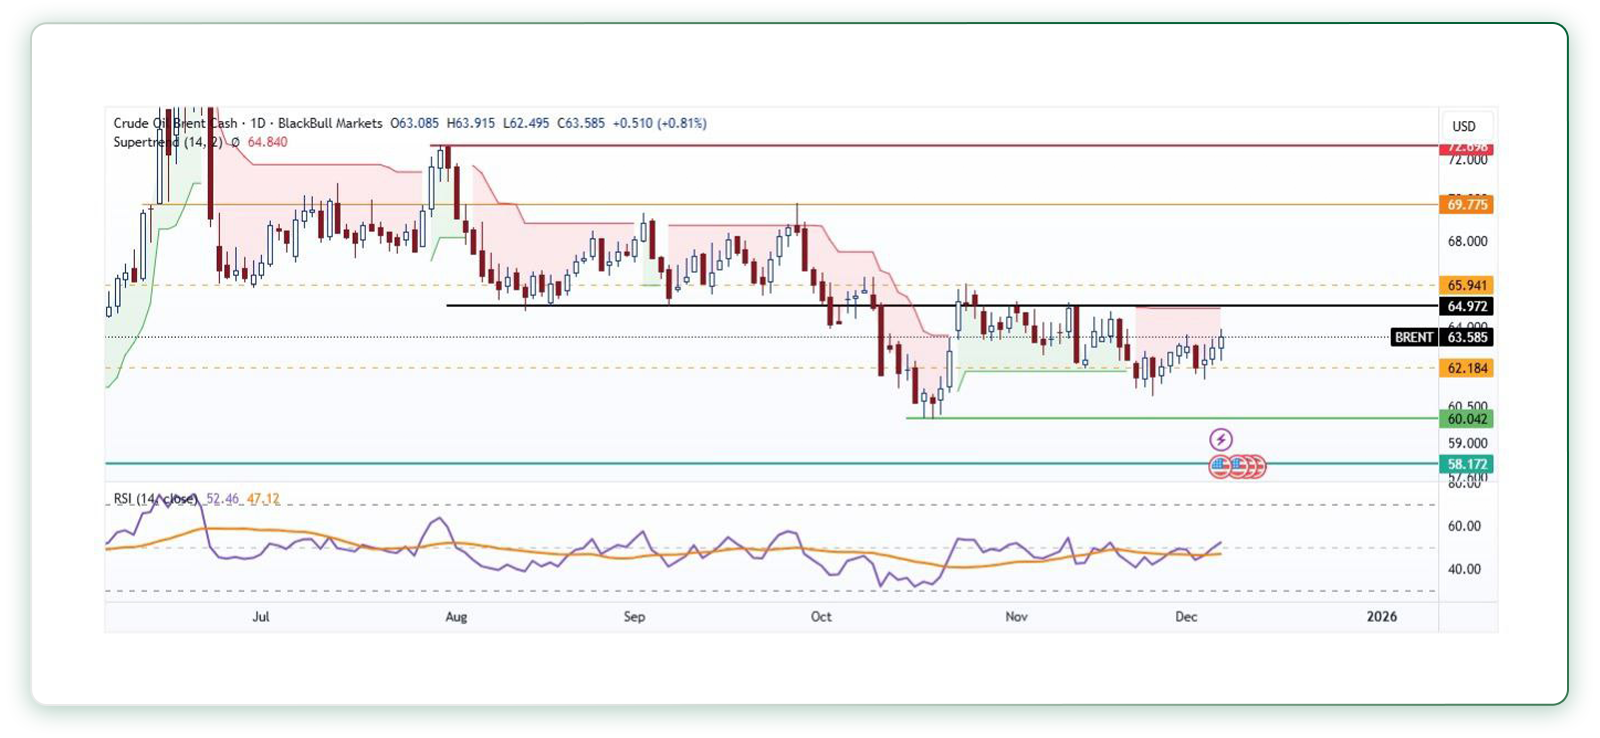Viewport: 1600px width, 738px height.
Task: Click the purple lightning bolt event icon
Action: point(1221,439)
